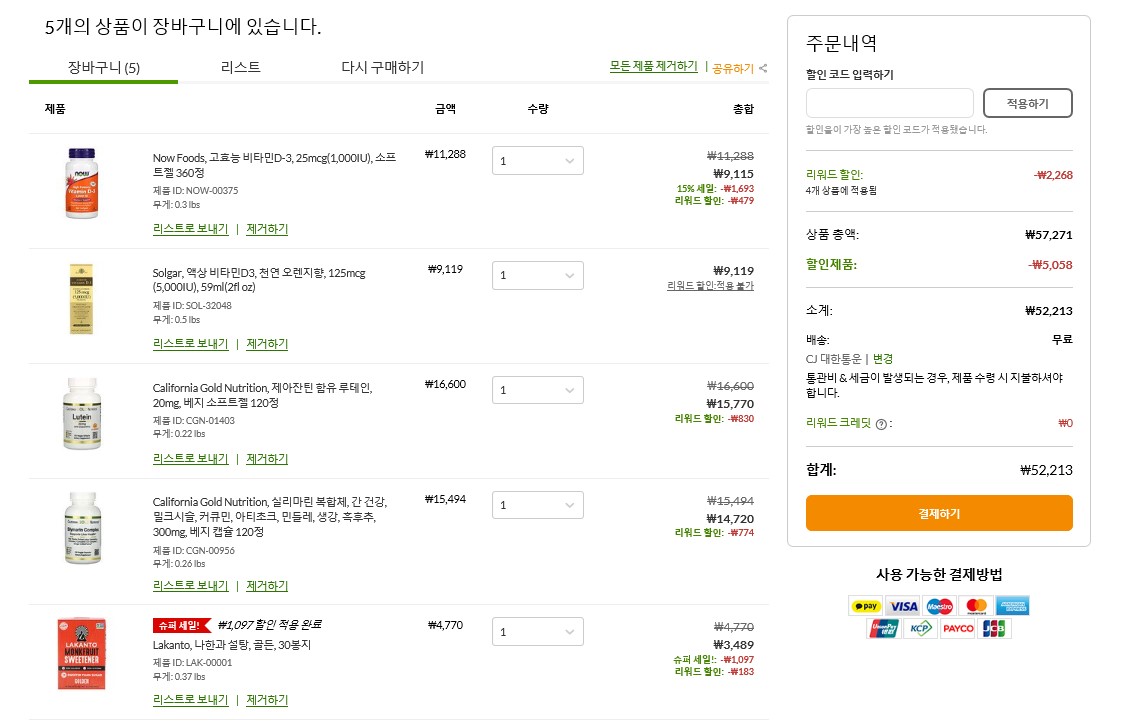Remove CGN 루테인 via 제거하기

pyautogui.click(x=267, y=459)
